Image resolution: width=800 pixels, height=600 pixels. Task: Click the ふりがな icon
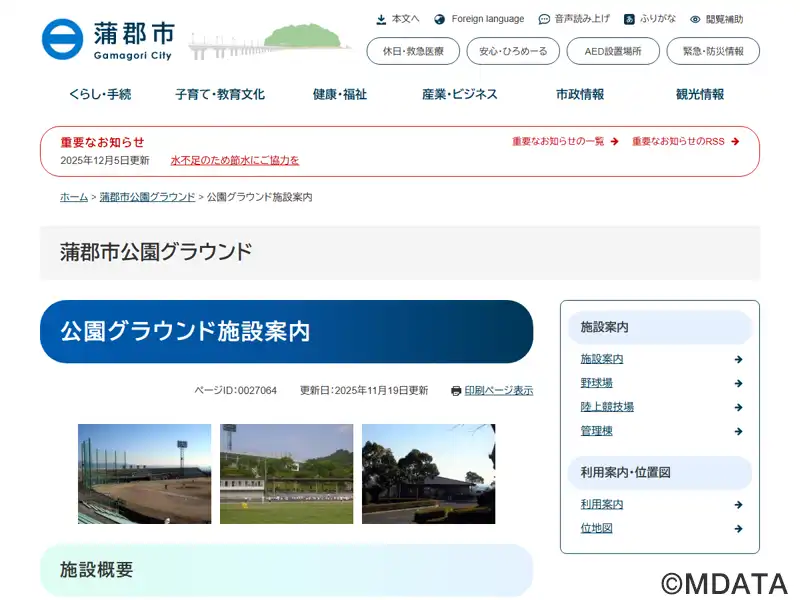(x=629, y=19)
